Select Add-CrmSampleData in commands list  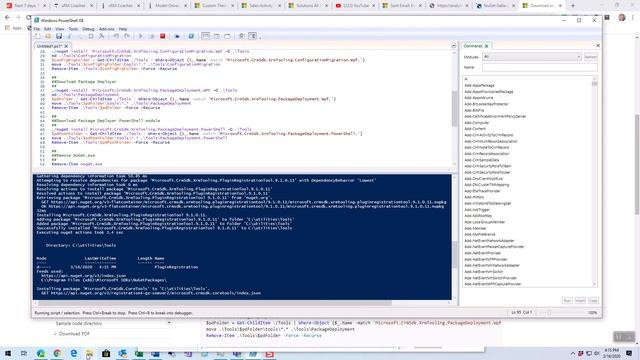482,160
